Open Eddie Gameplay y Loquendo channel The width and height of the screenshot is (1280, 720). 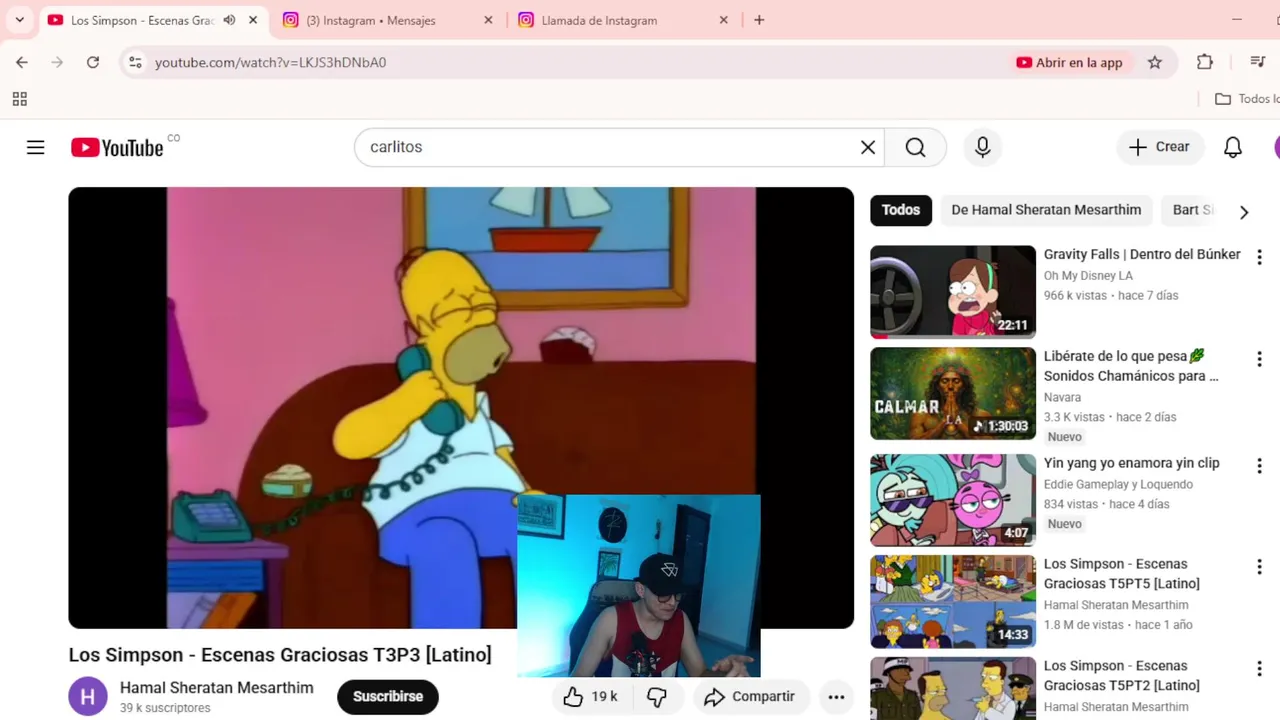coord(1118,484)
